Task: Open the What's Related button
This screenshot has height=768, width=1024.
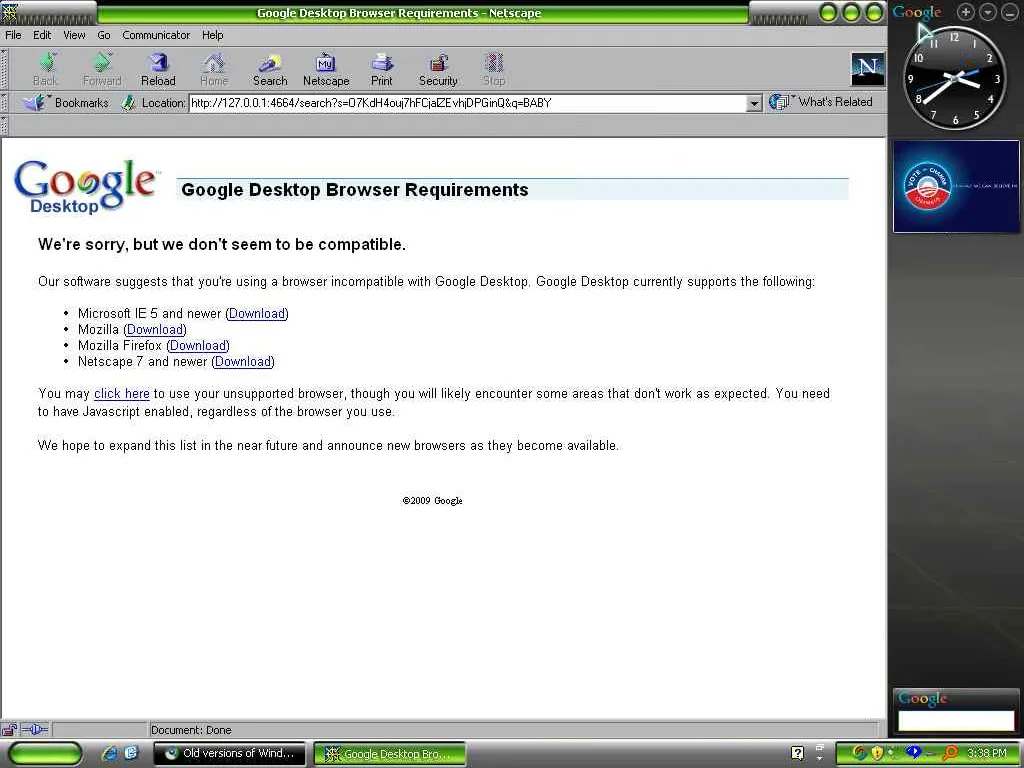Action: [821, 102]
